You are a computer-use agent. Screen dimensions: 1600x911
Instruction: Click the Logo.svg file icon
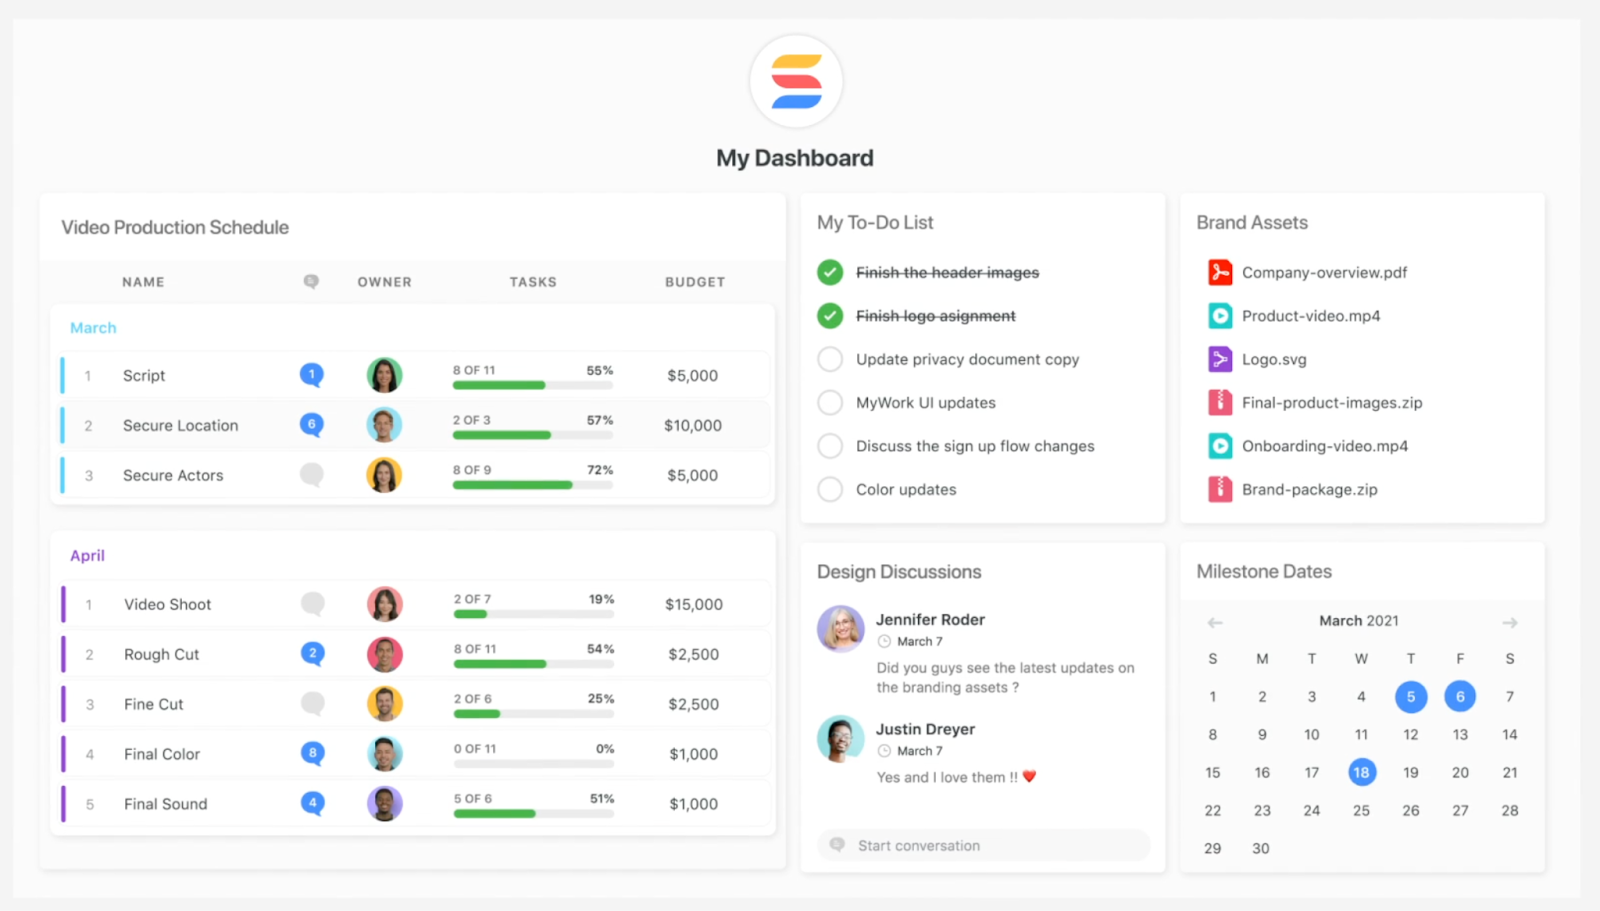coord(1219,359)
